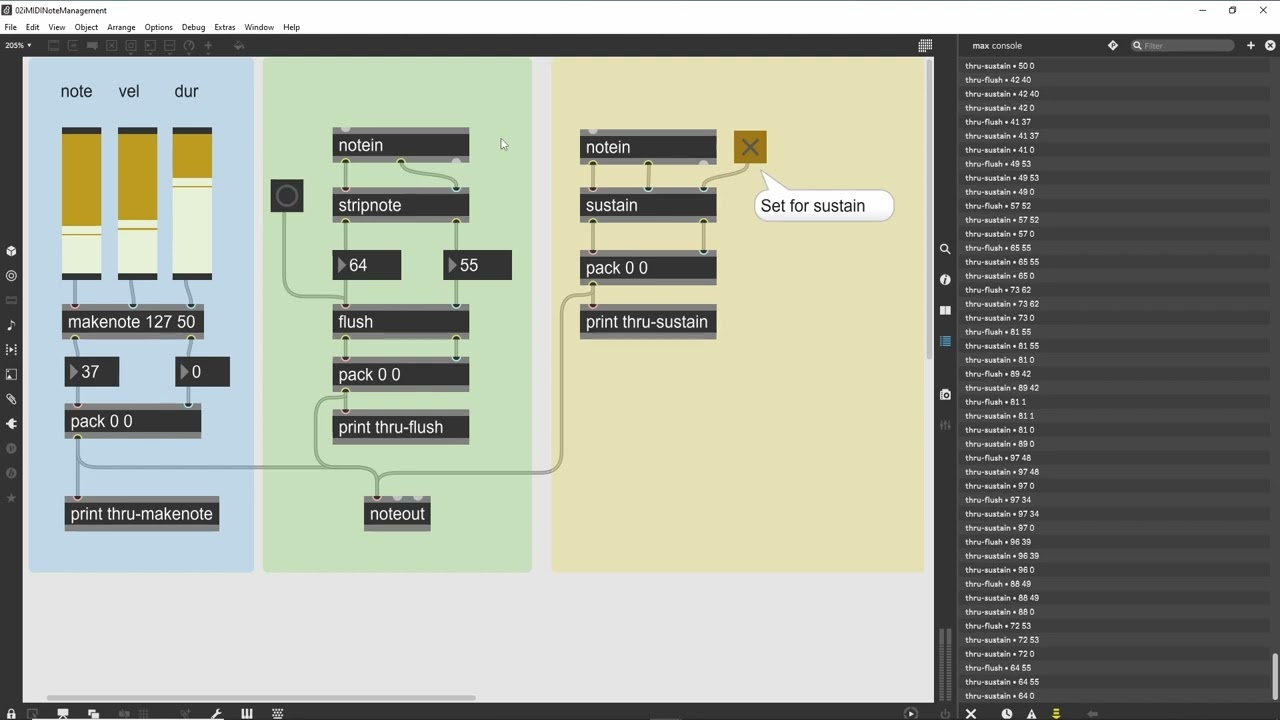Click the noteout object
The height and width of the screenshot is (720, 1280).
point(397,514)
